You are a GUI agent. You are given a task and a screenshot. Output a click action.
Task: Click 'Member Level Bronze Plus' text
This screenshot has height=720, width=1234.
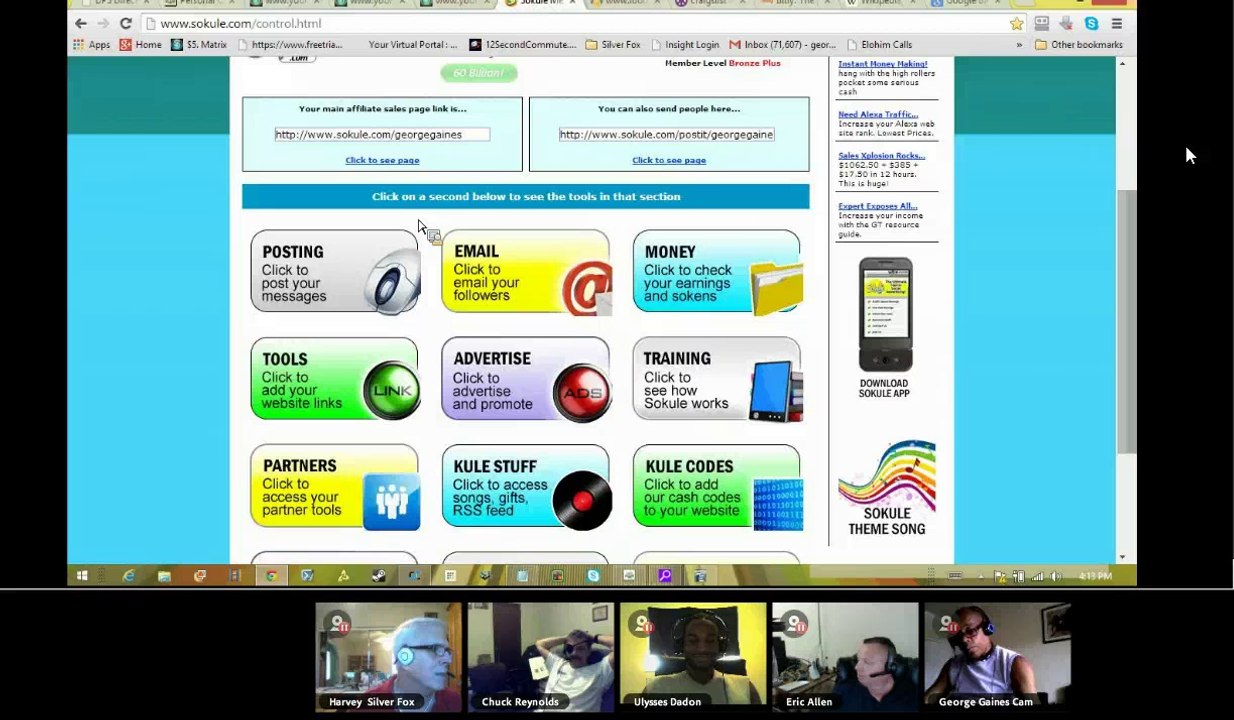(722, 63)
